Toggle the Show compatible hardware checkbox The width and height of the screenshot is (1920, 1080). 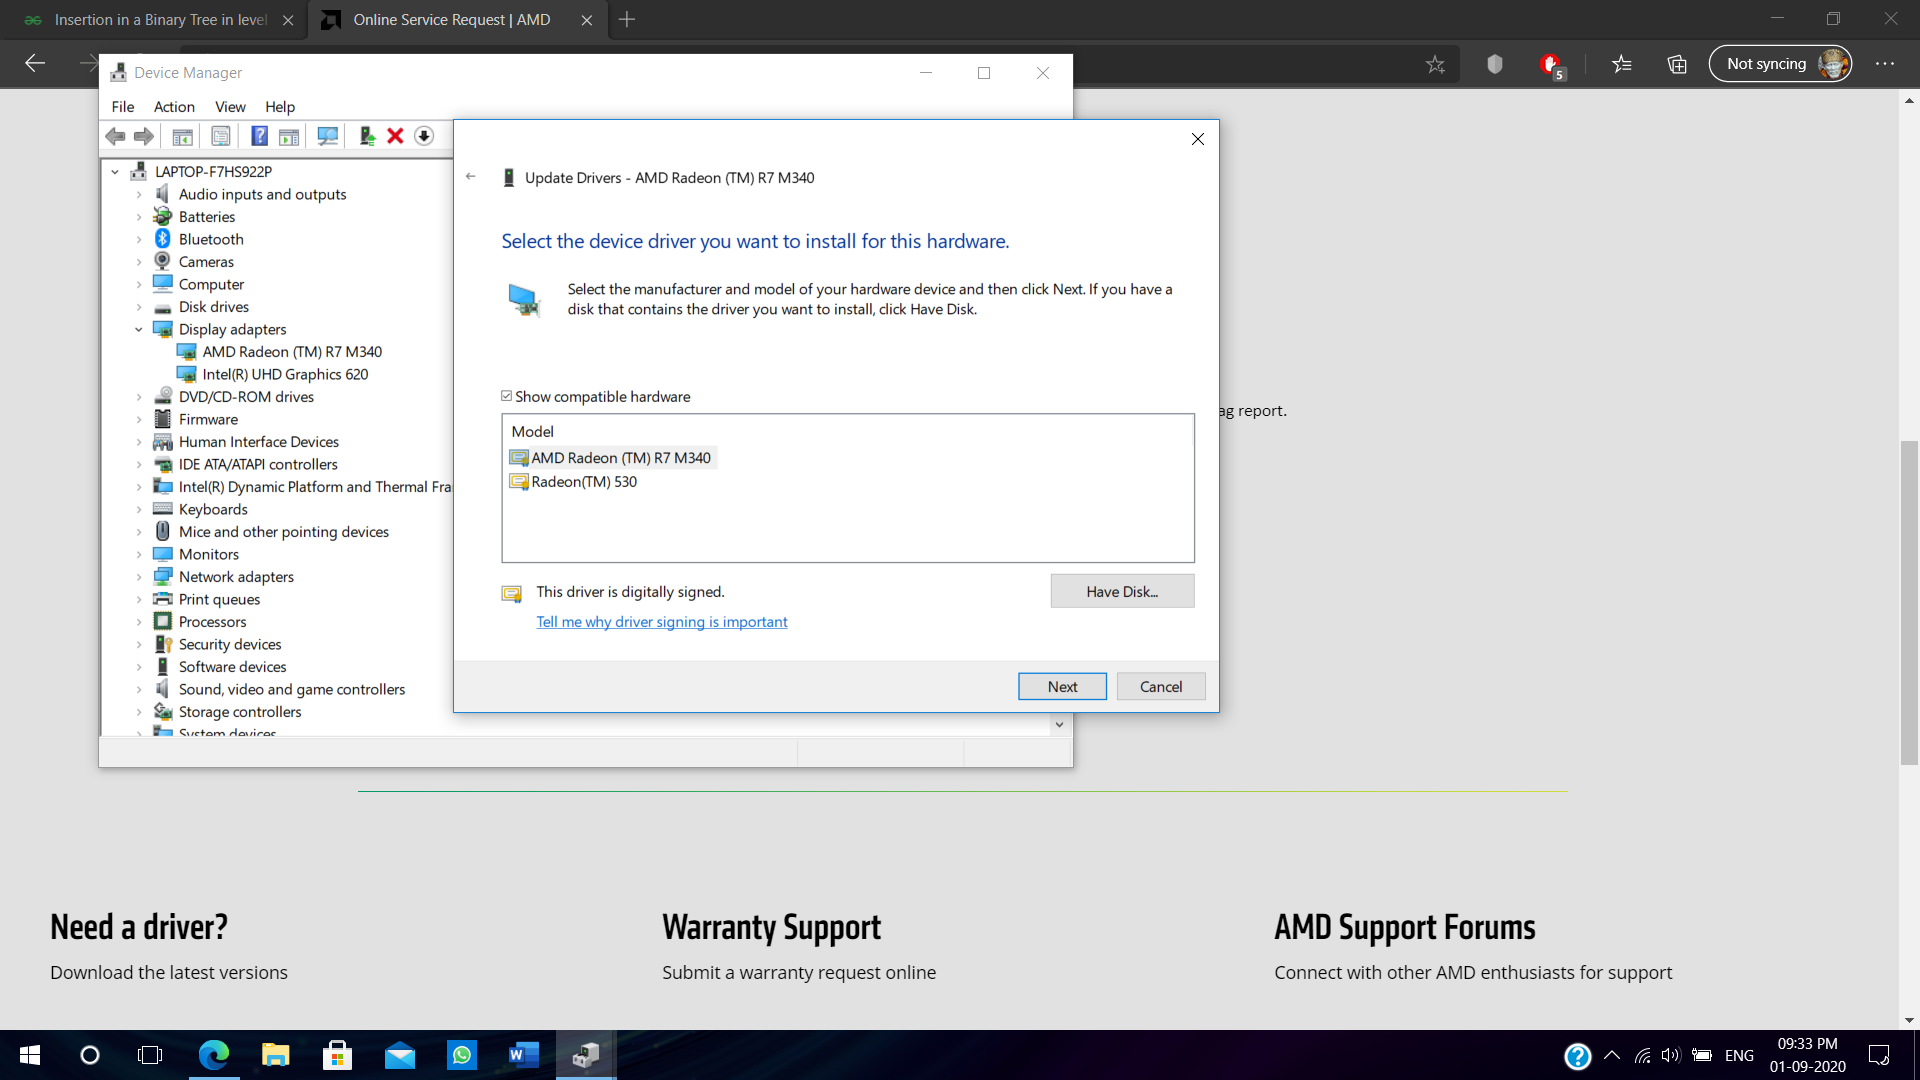(506, 396)
